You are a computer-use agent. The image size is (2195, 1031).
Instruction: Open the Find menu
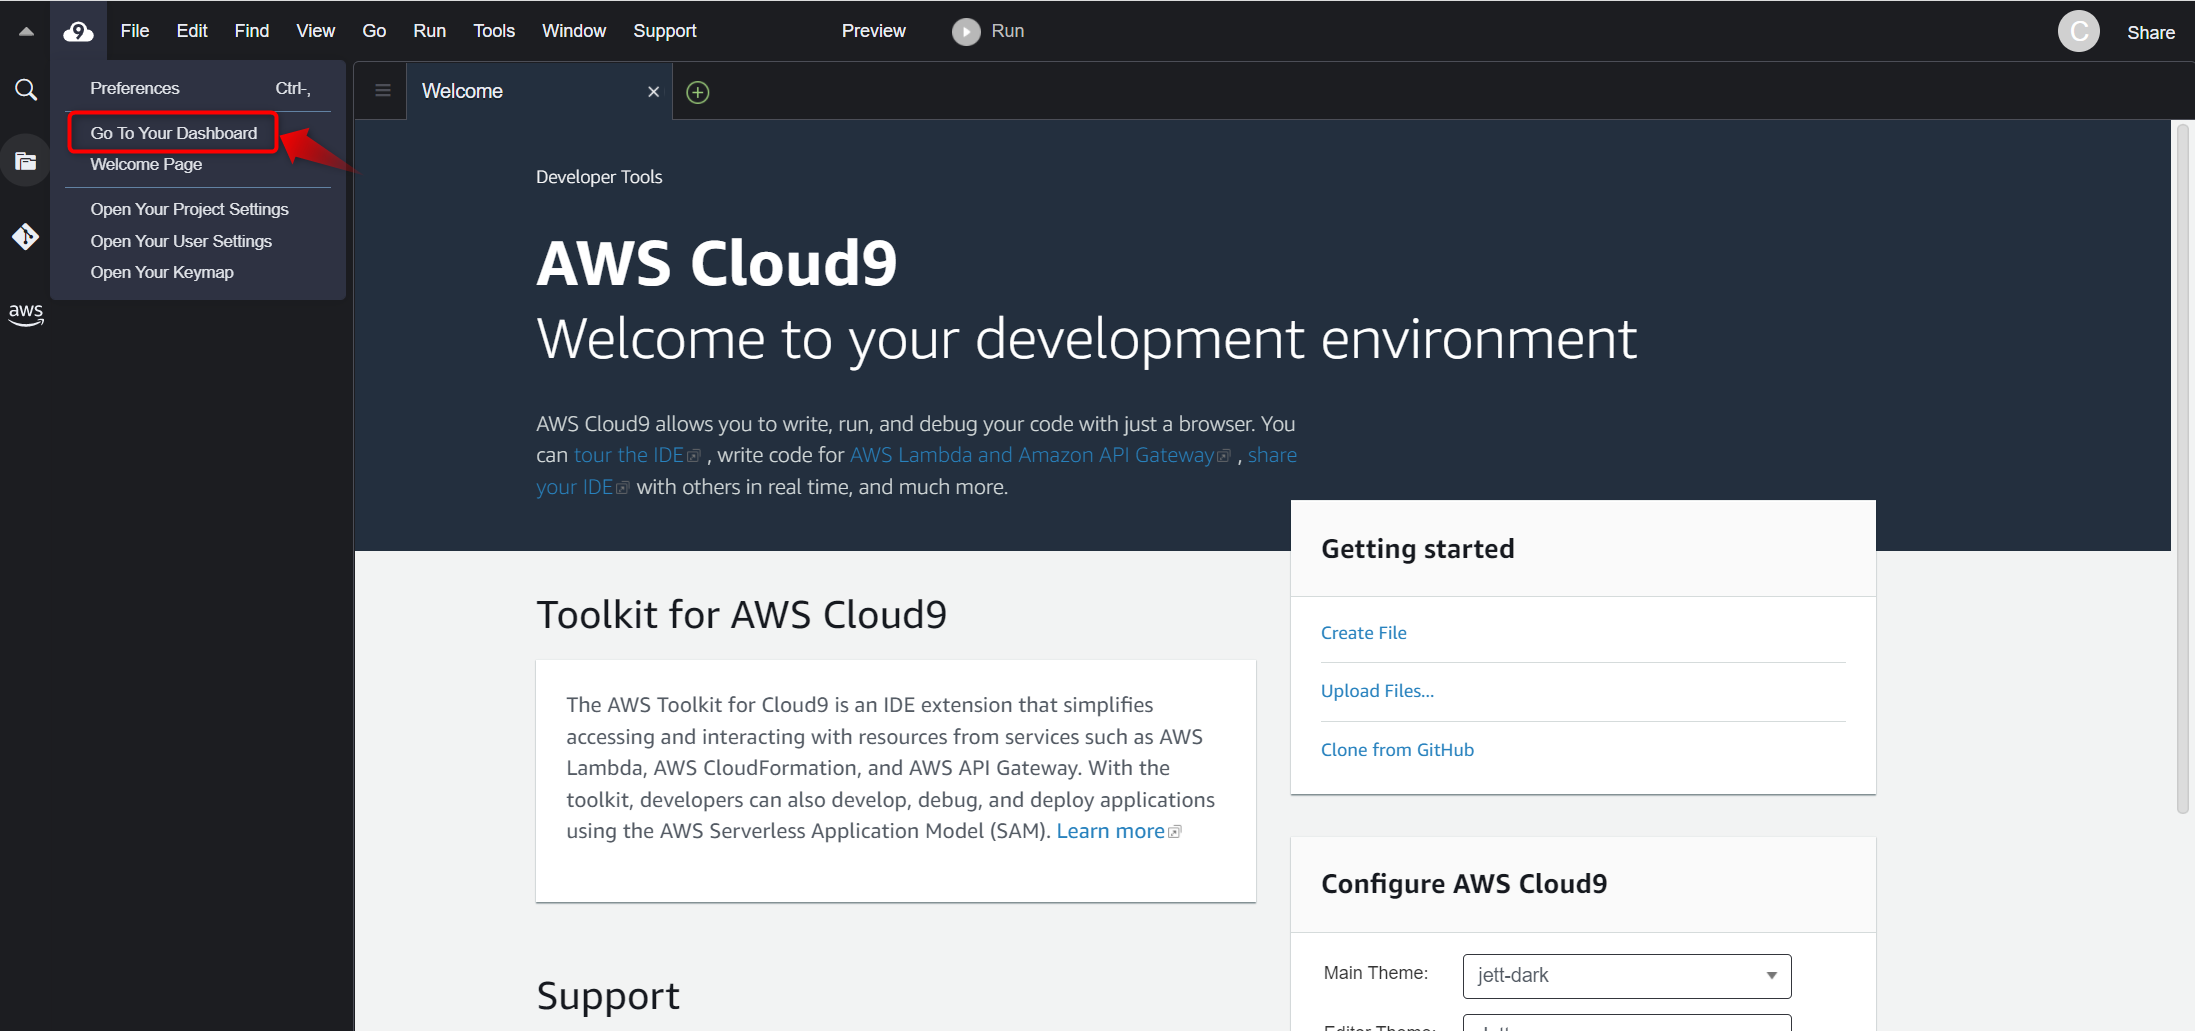coord(252,31)
